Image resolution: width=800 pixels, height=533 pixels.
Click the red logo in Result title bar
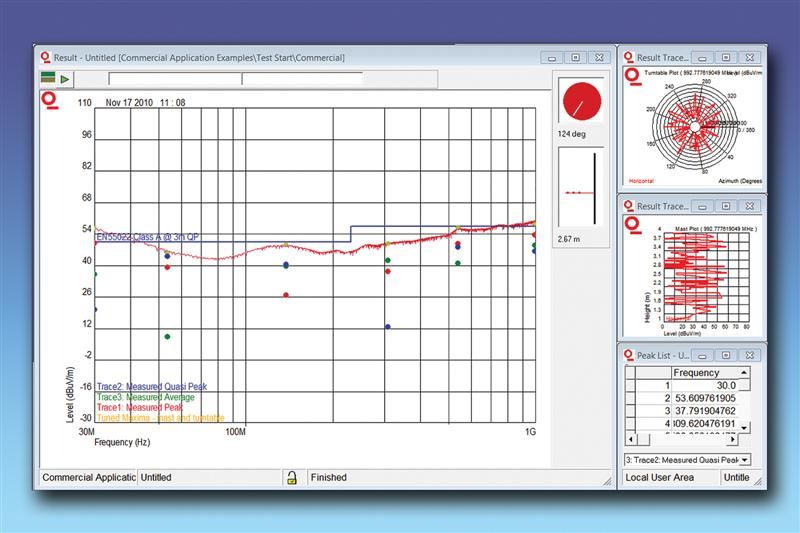[45, 57]
